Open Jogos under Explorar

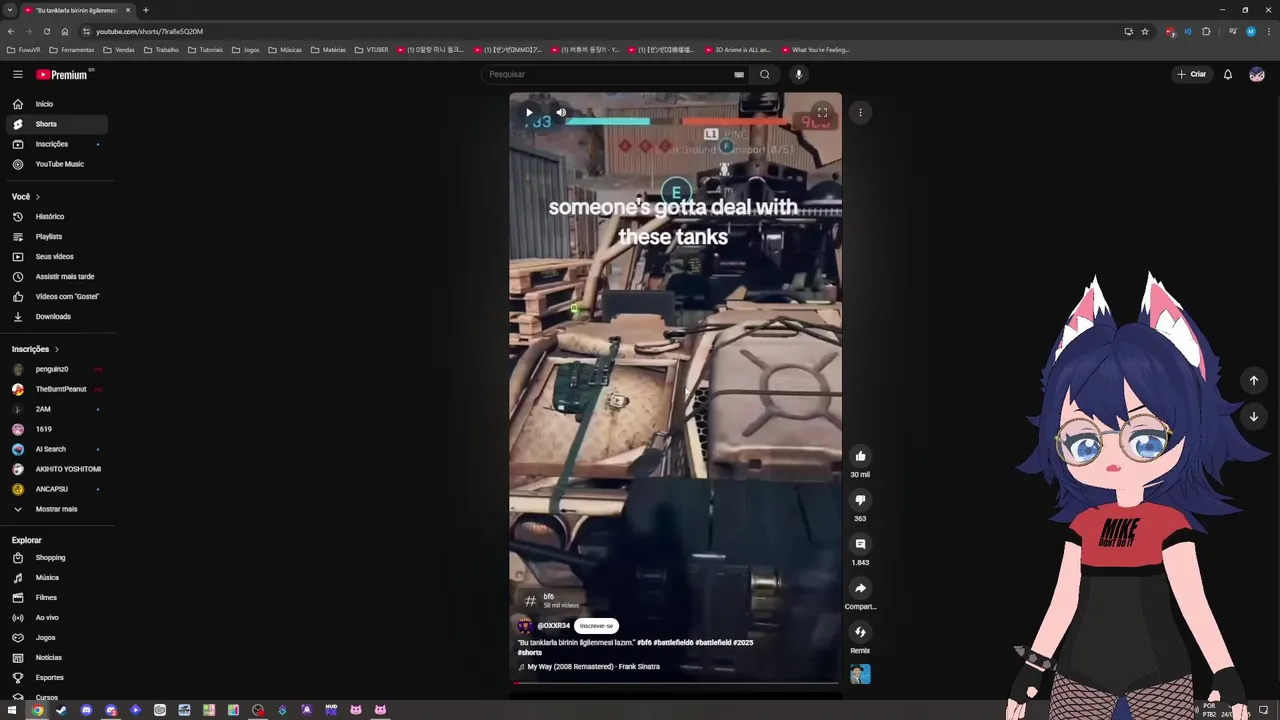tap(57, 638)
